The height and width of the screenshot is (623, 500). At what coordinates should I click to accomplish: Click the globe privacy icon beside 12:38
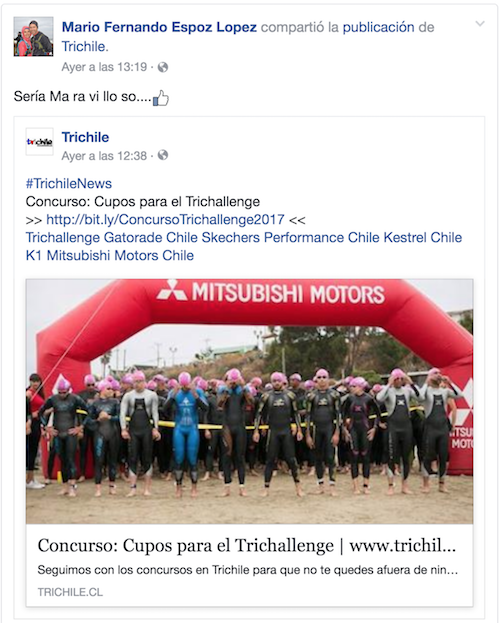pos(163,155)
